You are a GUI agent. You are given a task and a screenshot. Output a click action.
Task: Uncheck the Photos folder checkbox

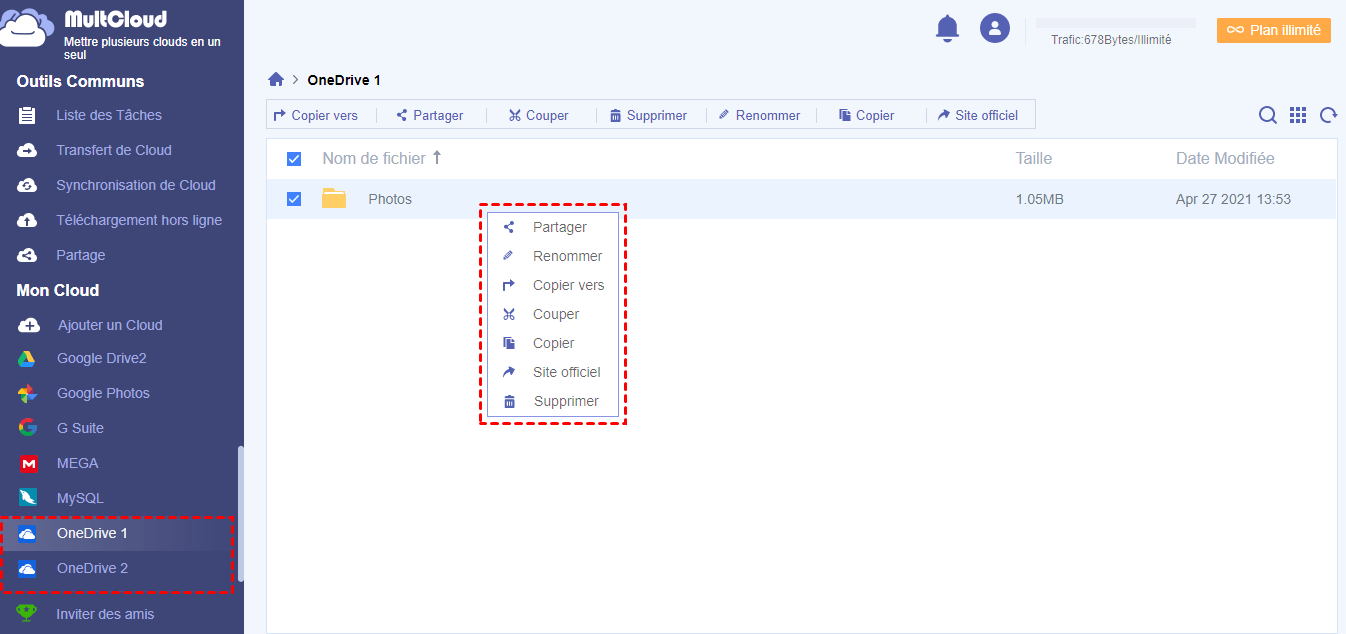[294, 199]
